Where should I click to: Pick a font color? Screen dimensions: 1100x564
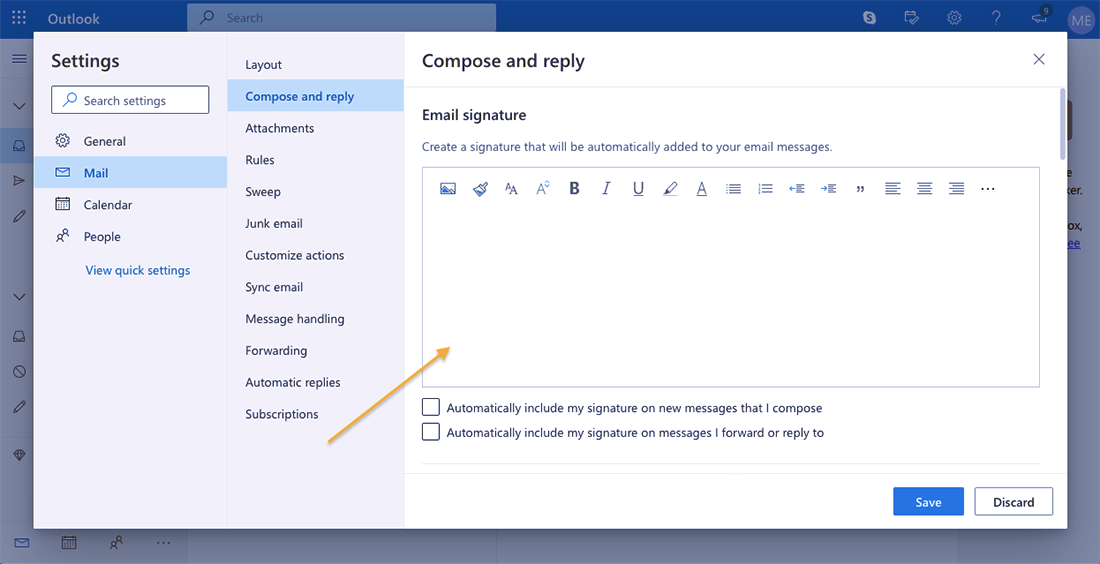tap(701, 189)
